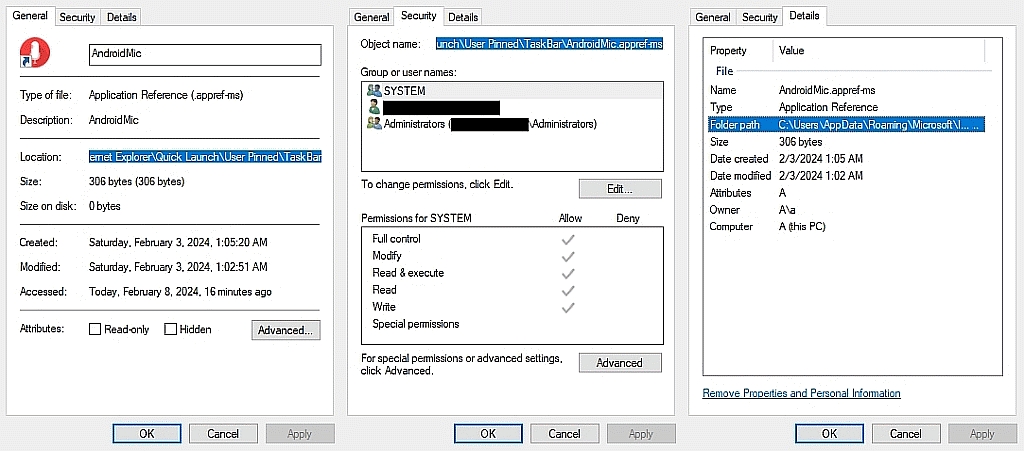
Task: Select the Computer A (this PC) row
Action: click(x=846, y=226)
